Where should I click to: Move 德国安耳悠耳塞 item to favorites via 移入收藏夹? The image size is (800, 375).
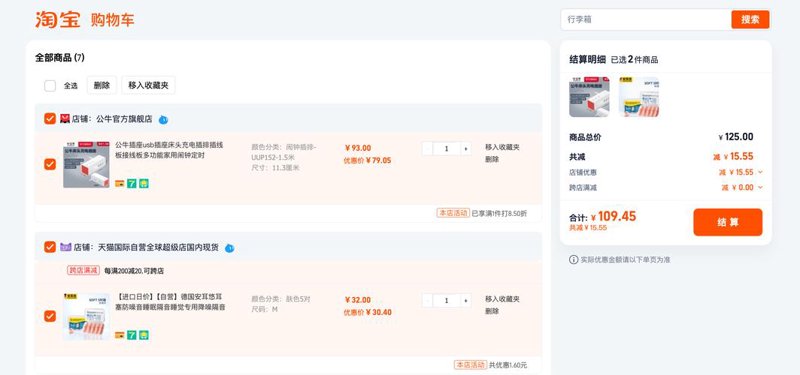tap(502, 299)
